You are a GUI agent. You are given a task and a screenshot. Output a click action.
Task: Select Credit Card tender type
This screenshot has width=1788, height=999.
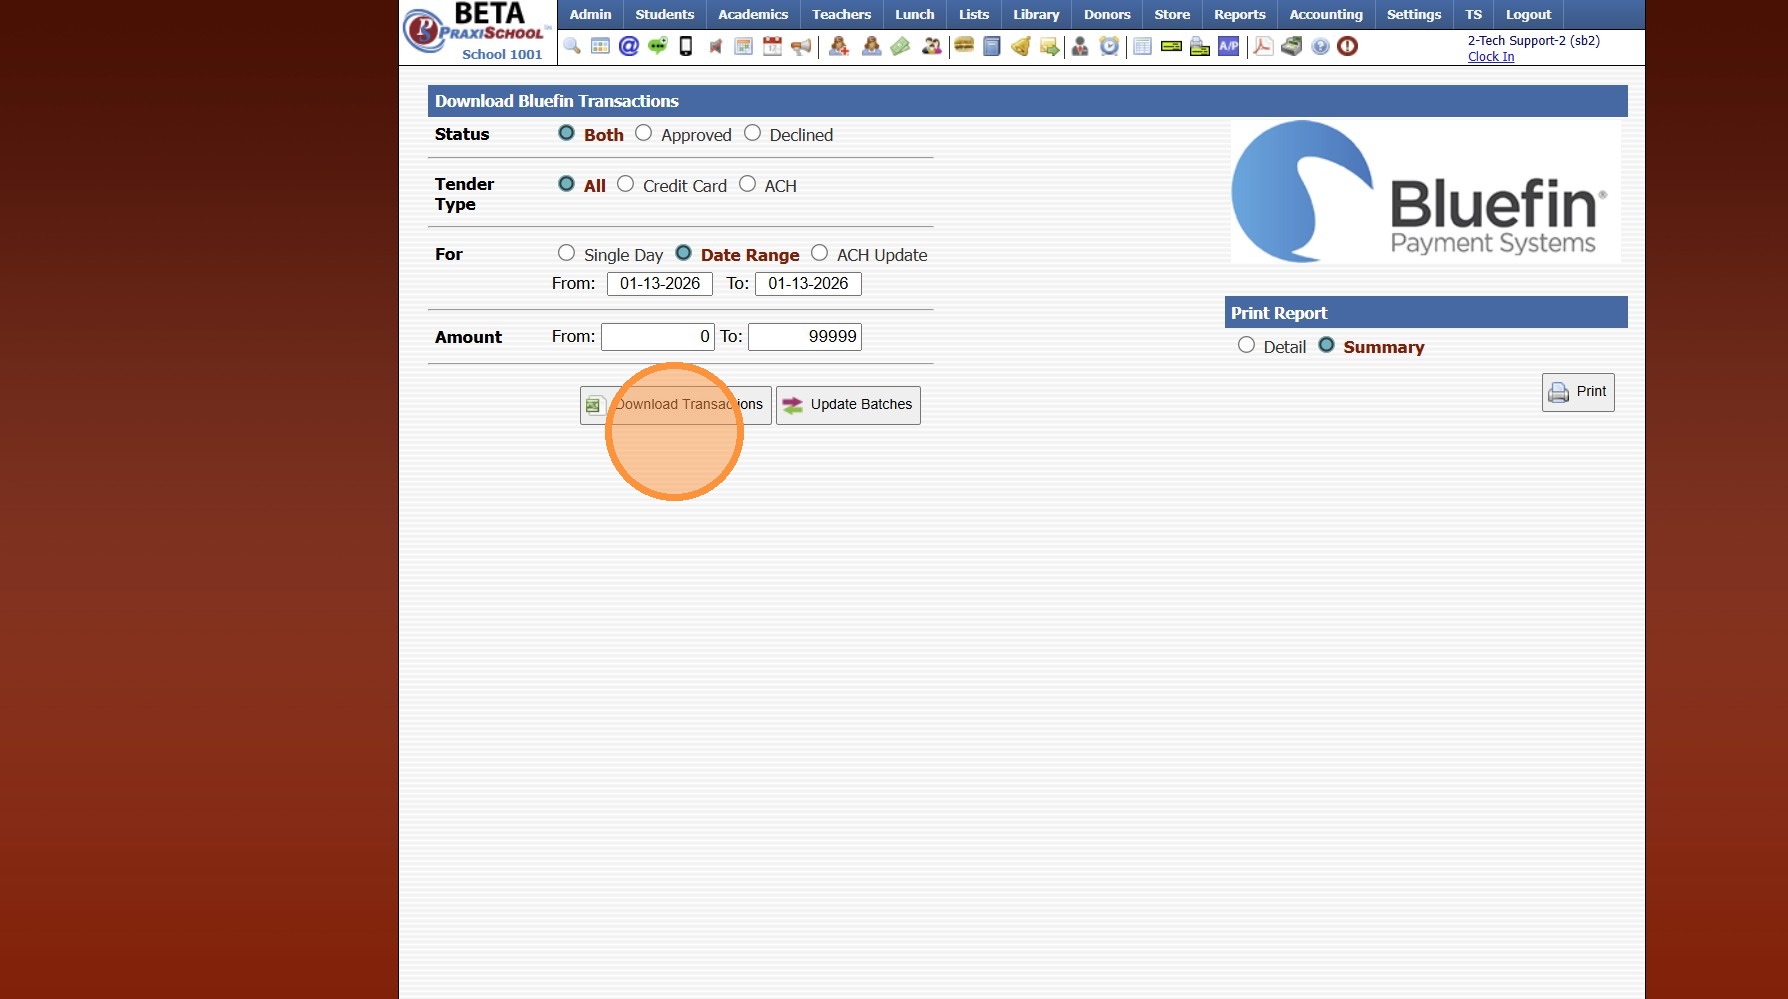point(626,184)
